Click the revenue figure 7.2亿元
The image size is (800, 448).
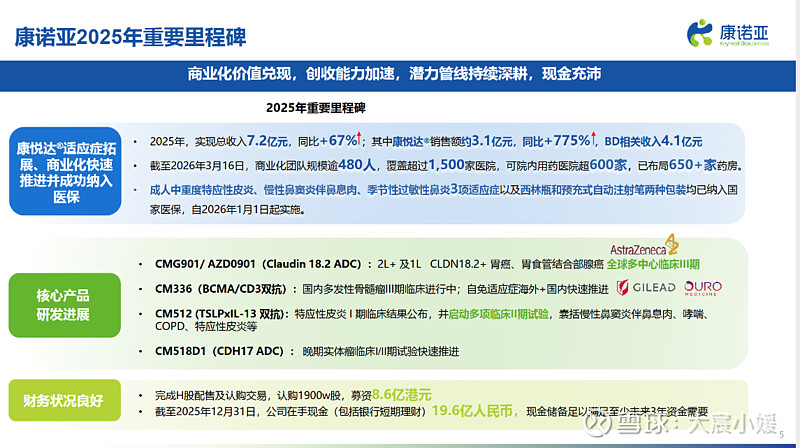[267, 141]
